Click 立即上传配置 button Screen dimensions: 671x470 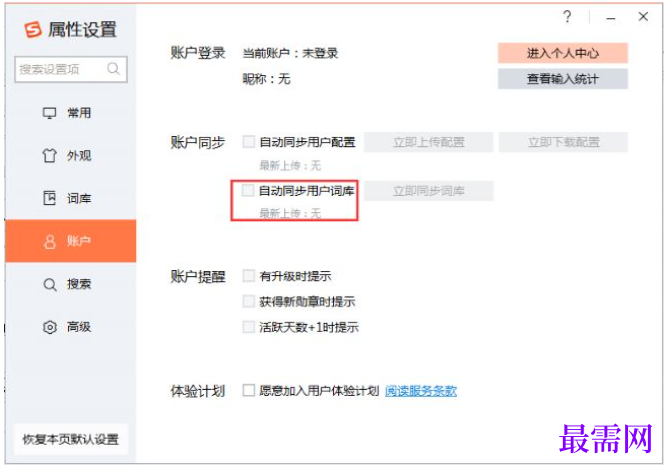point(428,142)
